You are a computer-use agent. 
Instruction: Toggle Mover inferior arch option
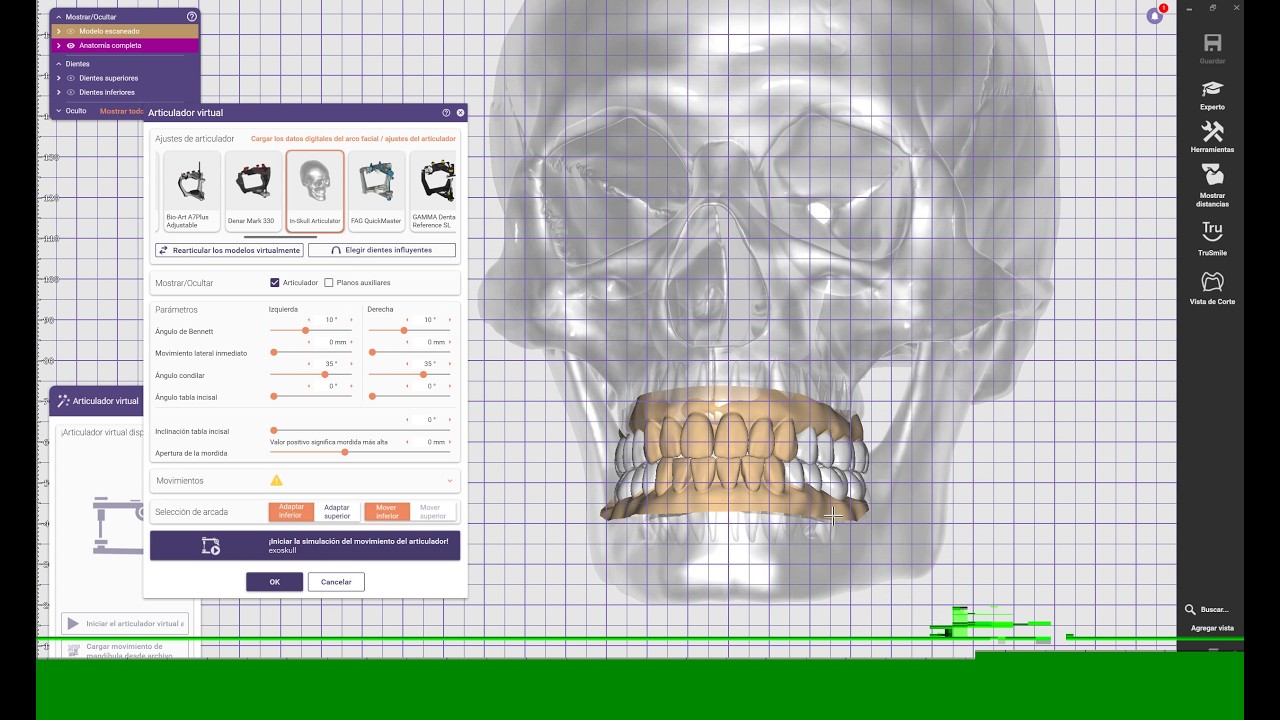(x=387, y=512)
